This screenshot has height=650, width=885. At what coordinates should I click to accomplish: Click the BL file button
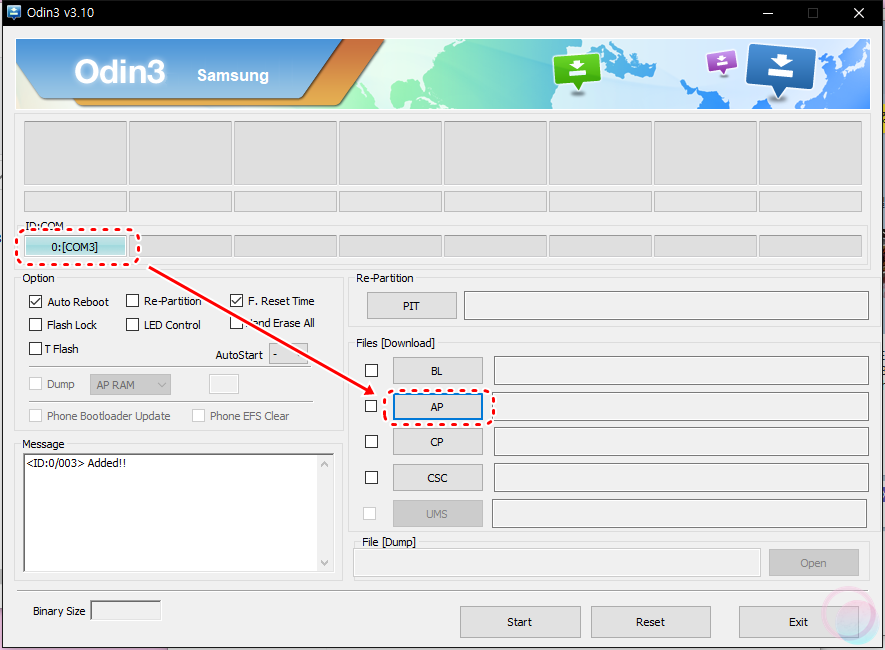click(x=437, y=371)
